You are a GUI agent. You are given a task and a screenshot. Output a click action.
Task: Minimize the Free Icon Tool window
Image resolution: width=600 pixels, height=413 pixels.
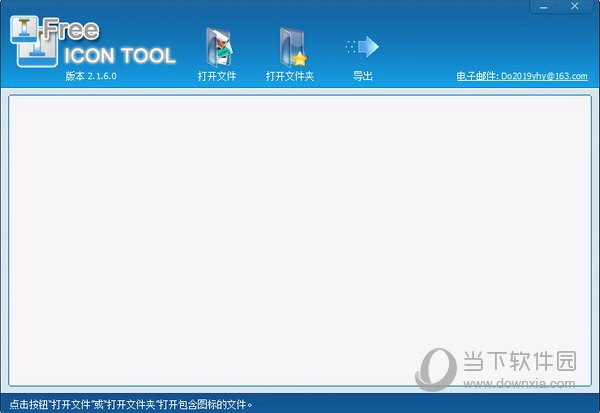coord(544,7)
